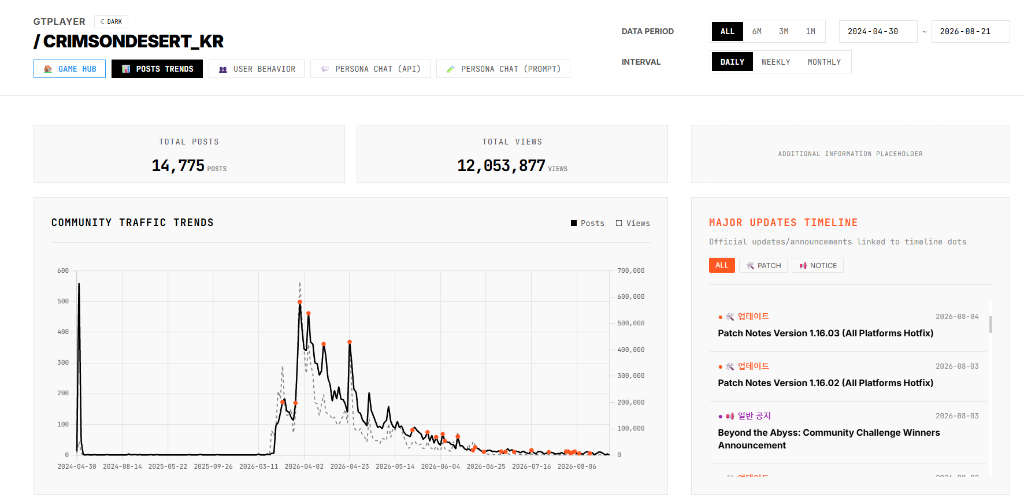Open PERSONA CHAT (PROMPT) tab
Viewport: 1024px width, 498px height.
(504, 69)
